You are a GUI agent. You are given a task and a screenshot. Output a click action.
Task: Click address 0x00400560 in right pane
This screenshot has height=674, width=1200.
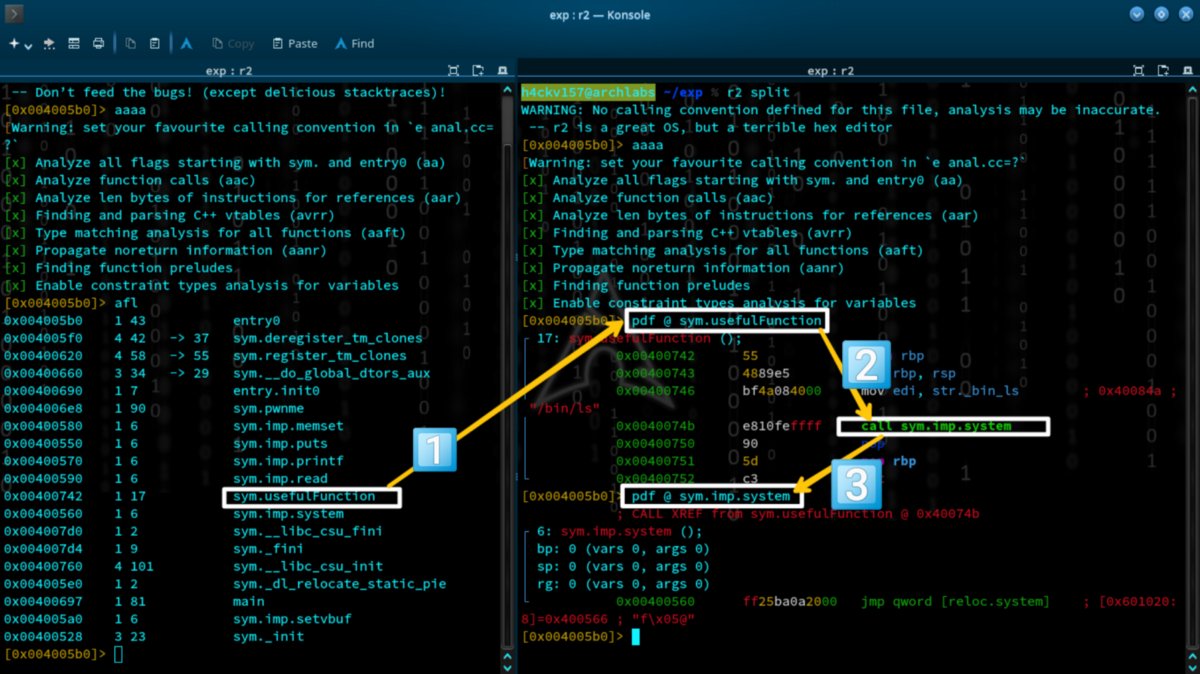click(x=655, y=601)
